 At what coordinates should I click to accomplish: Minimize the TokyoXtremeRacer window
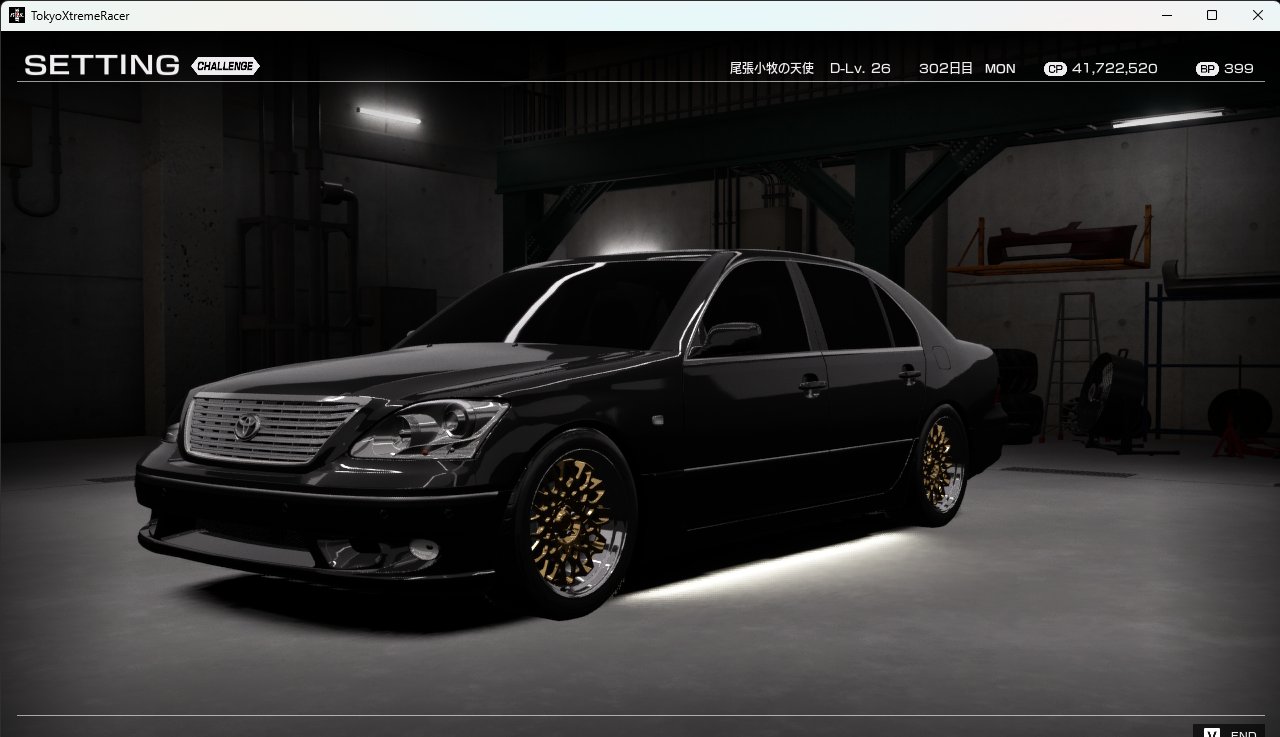coord(1167,15)
